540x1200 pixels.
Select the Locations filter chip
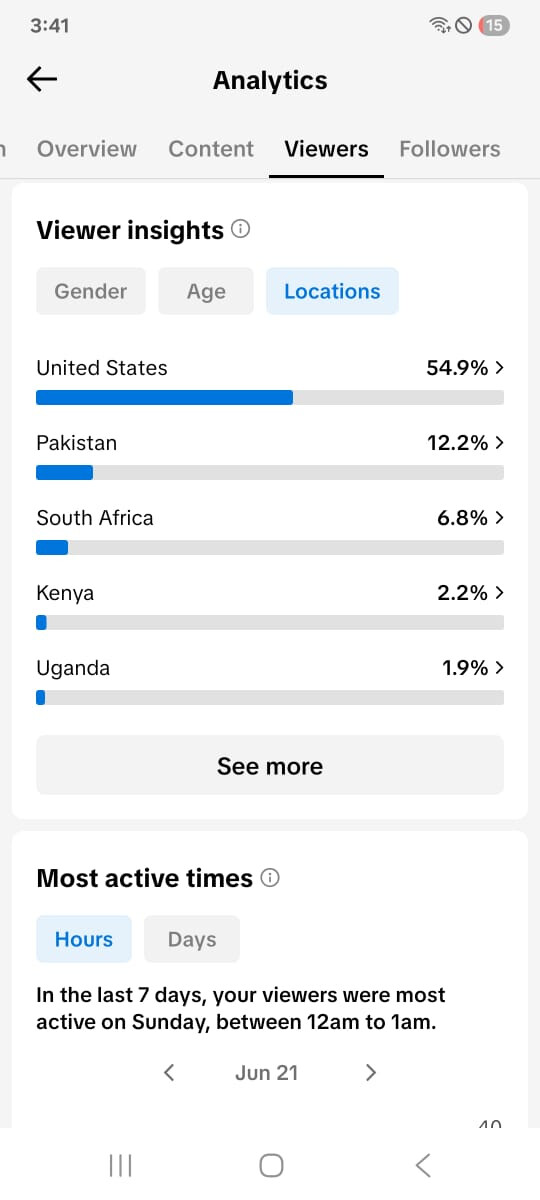pos(332,291)
